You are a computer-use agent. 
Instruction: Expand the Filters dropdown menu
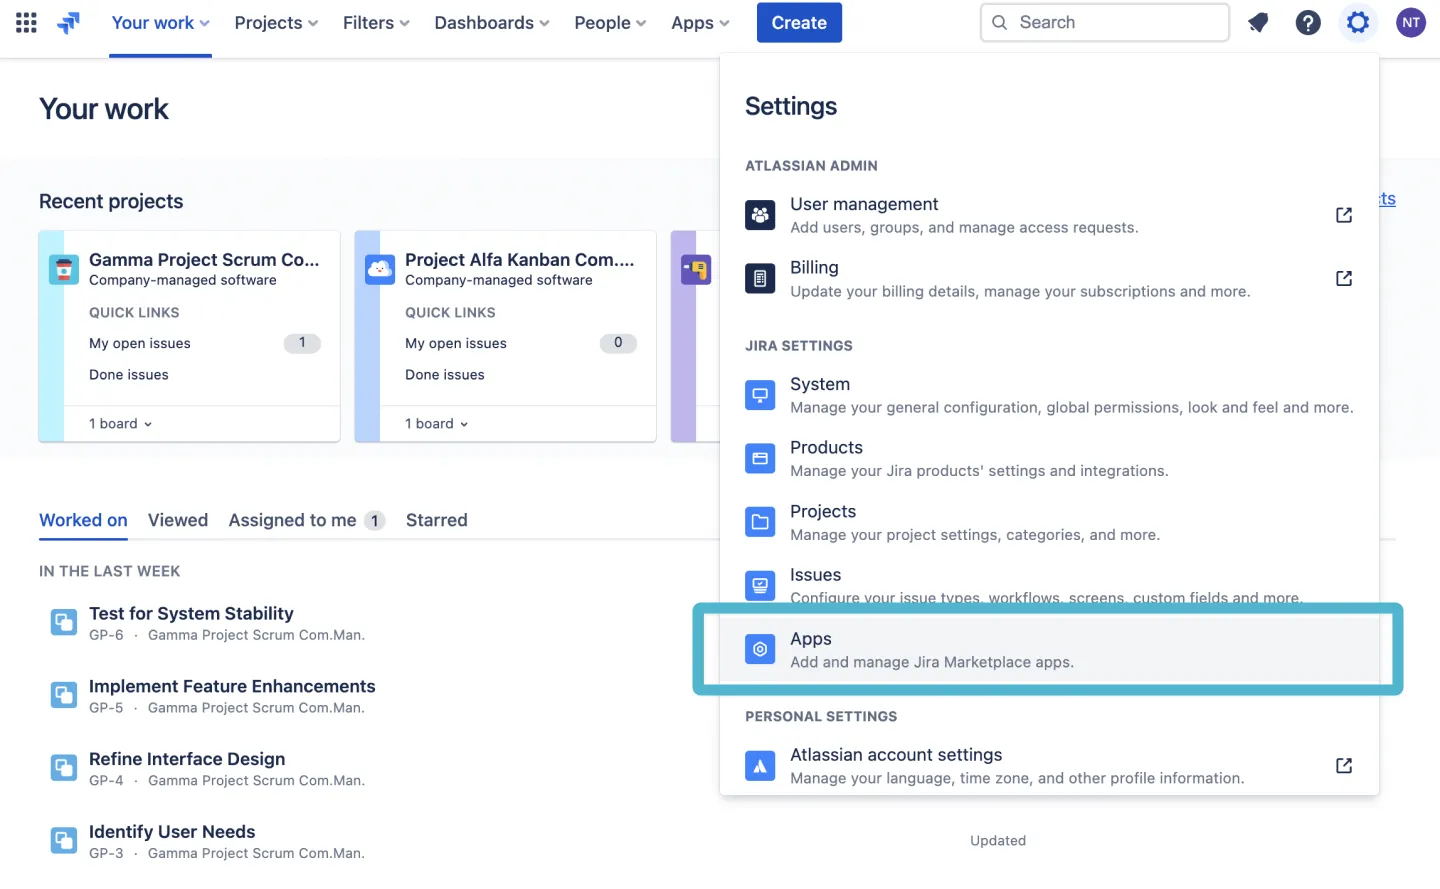[x=376, y=23]
